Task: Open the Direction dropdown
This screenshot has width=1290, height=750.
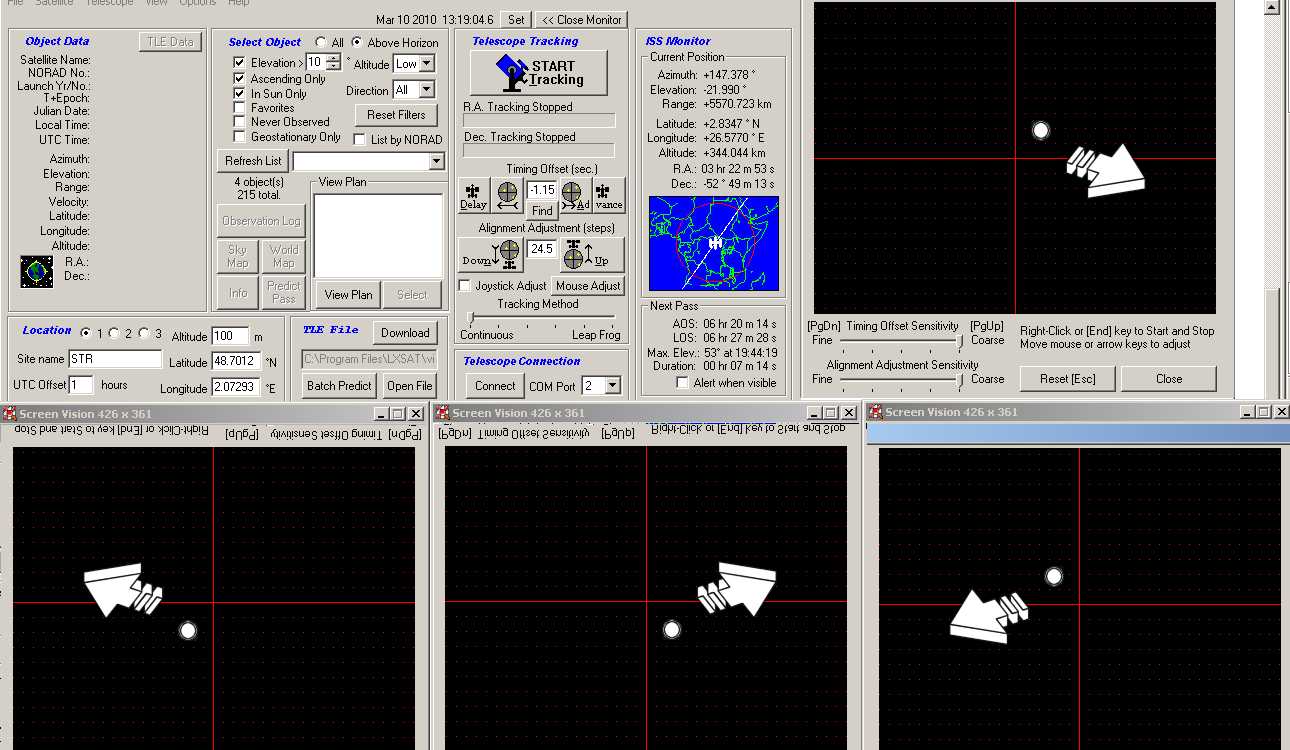Action: click(426, 90)
